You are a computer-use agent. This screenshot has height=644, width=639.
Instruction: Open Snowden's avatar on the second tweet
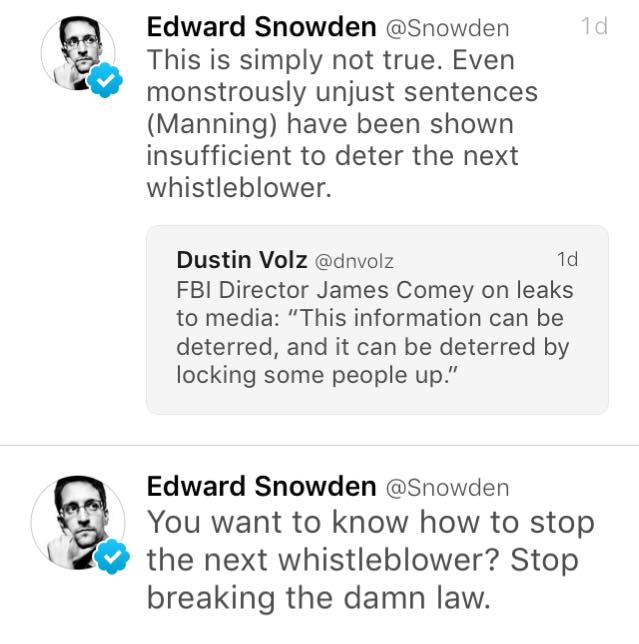78,522
